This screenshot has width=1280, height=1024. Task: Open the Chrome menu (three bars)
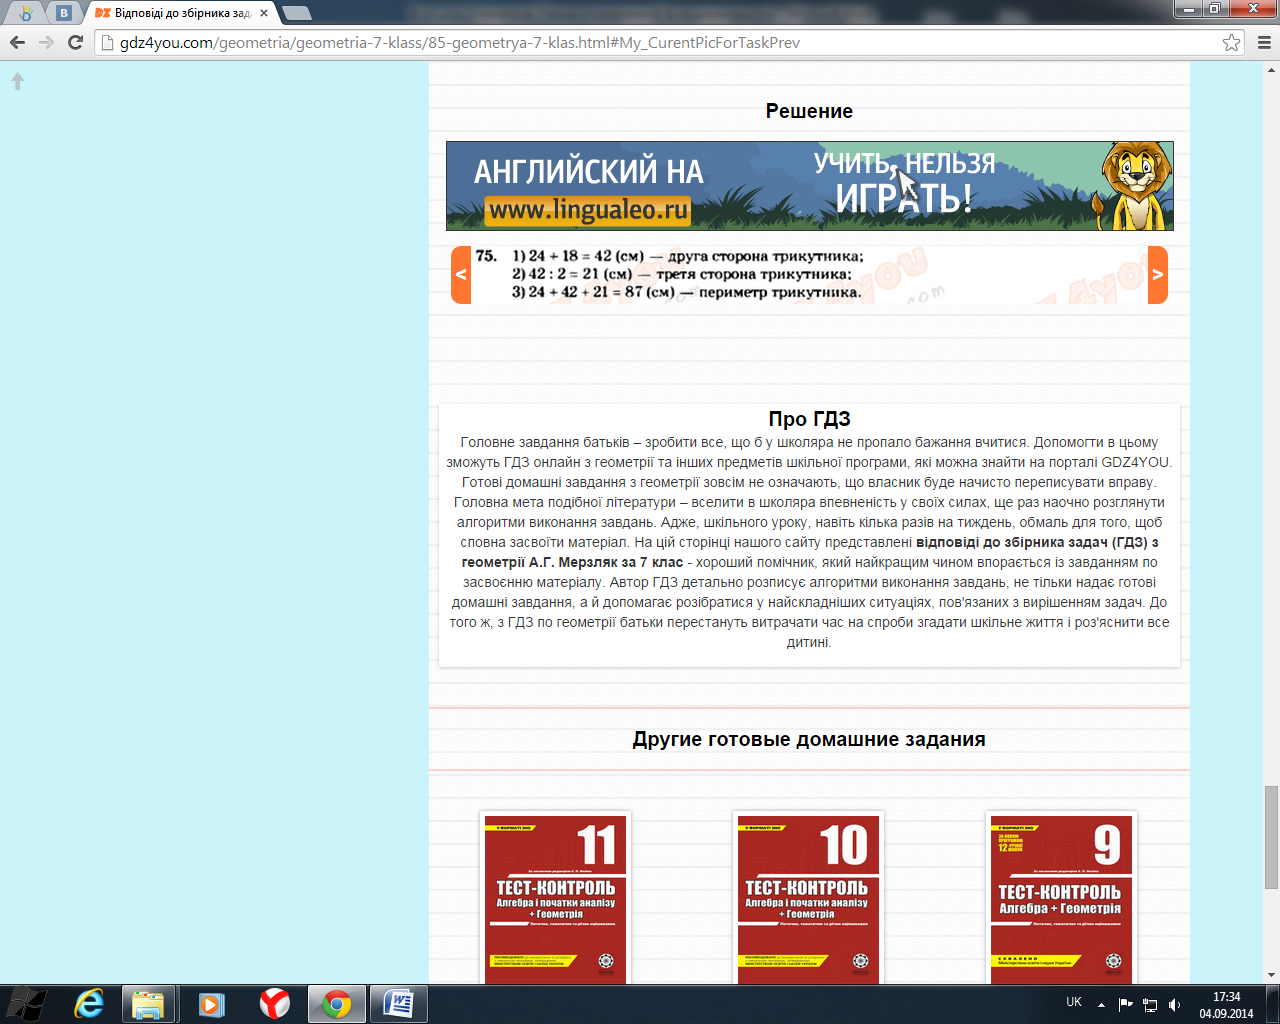tap(1263, 42)
